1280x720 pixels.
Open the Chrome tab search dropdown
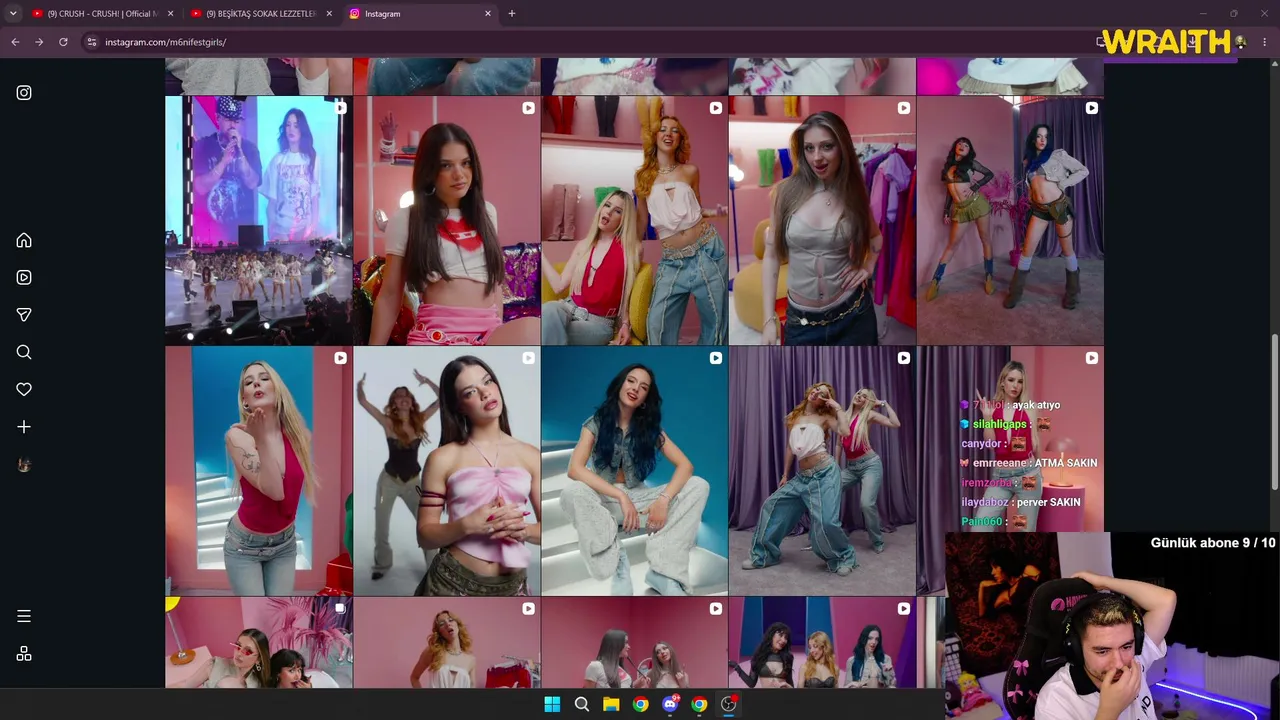pyautogui.click(x=13, y=14)
